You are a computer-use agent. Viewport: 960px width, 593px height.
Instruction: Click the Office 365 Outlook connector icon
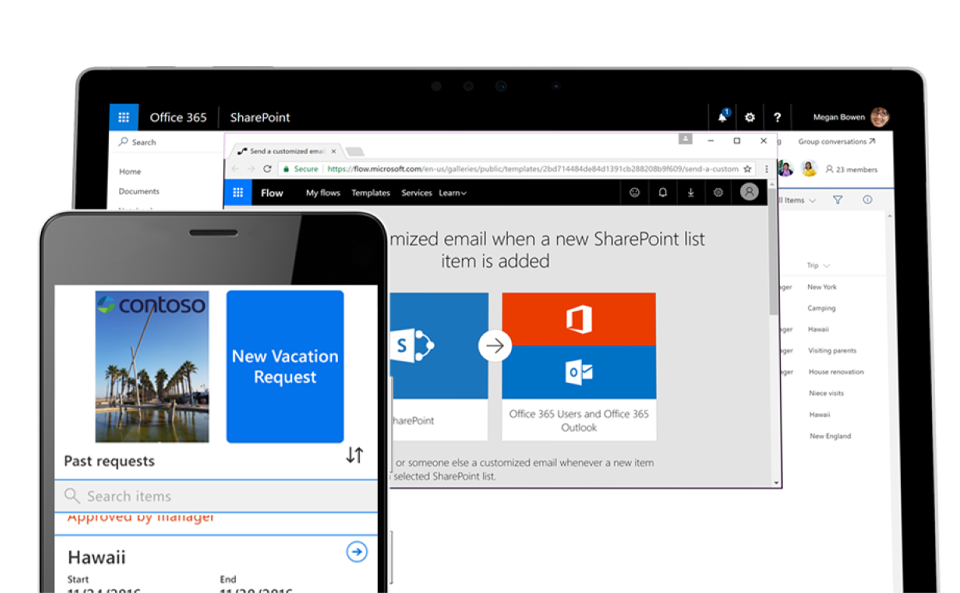pos(579,372)
